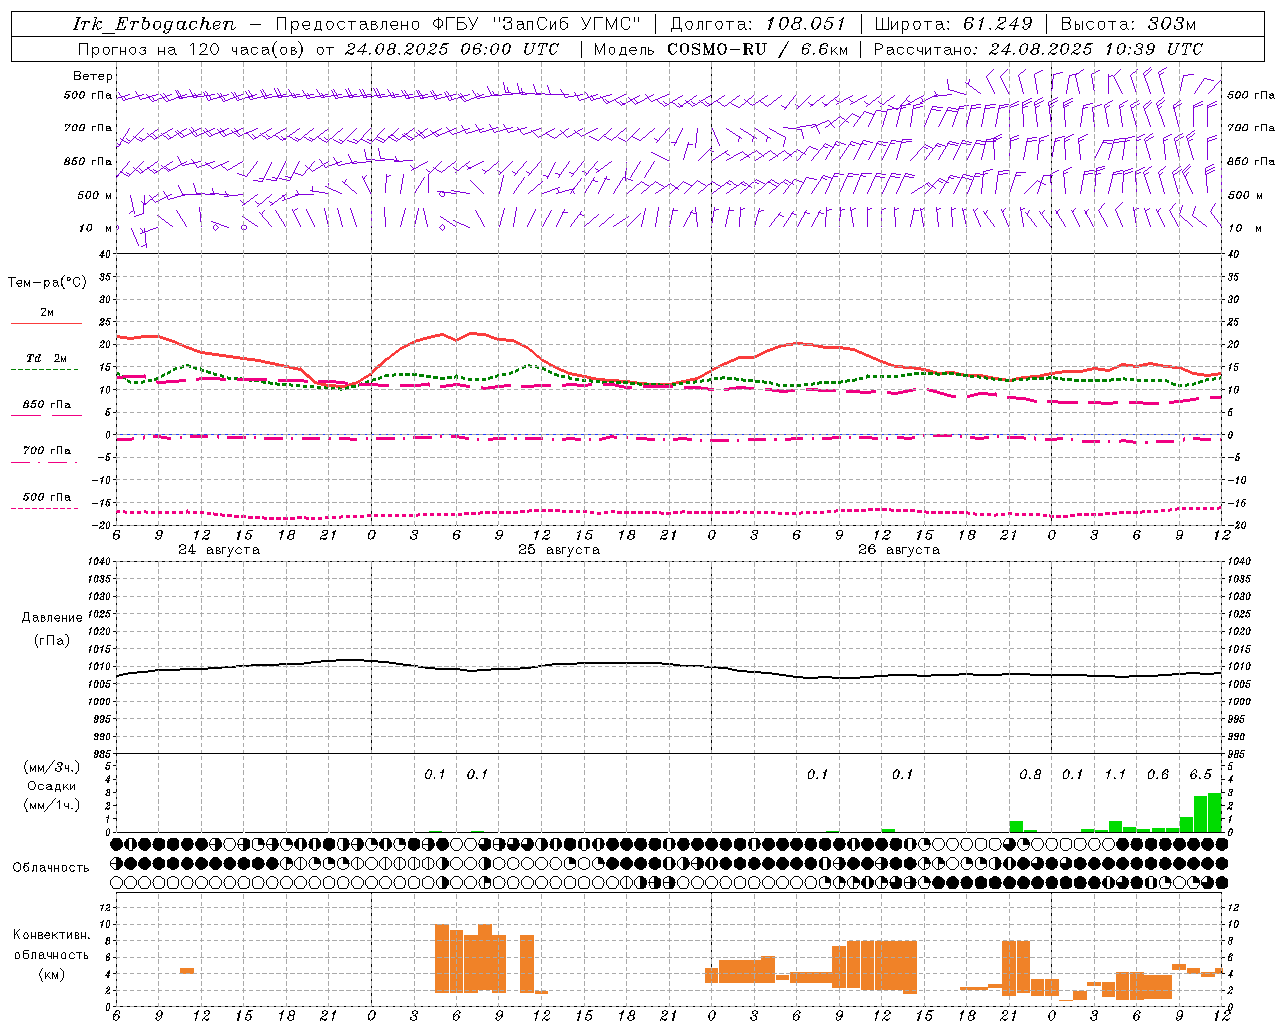The image size is (1280, 1024).
Task: Select the Td 2м legend entry
Action: 47,358
